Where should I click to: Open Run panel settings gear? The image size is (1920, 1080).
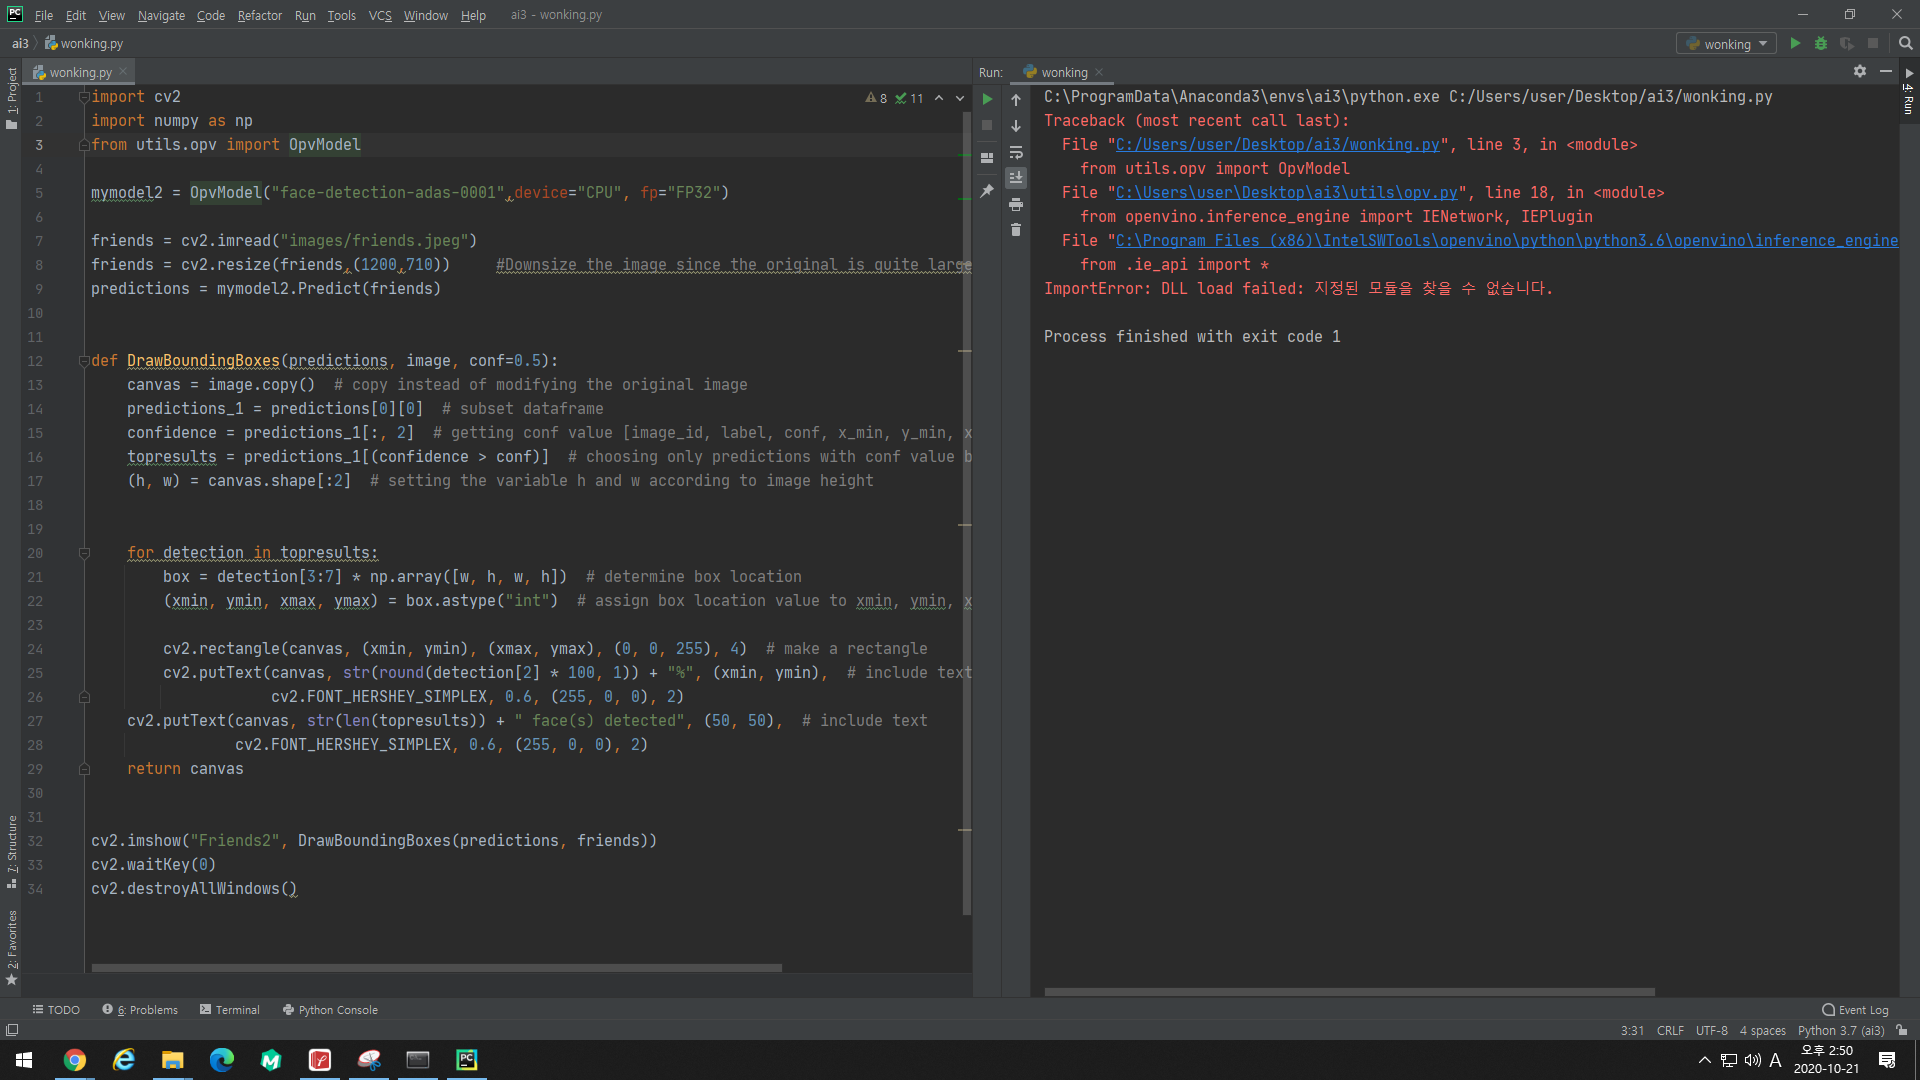coord(1860,71)
